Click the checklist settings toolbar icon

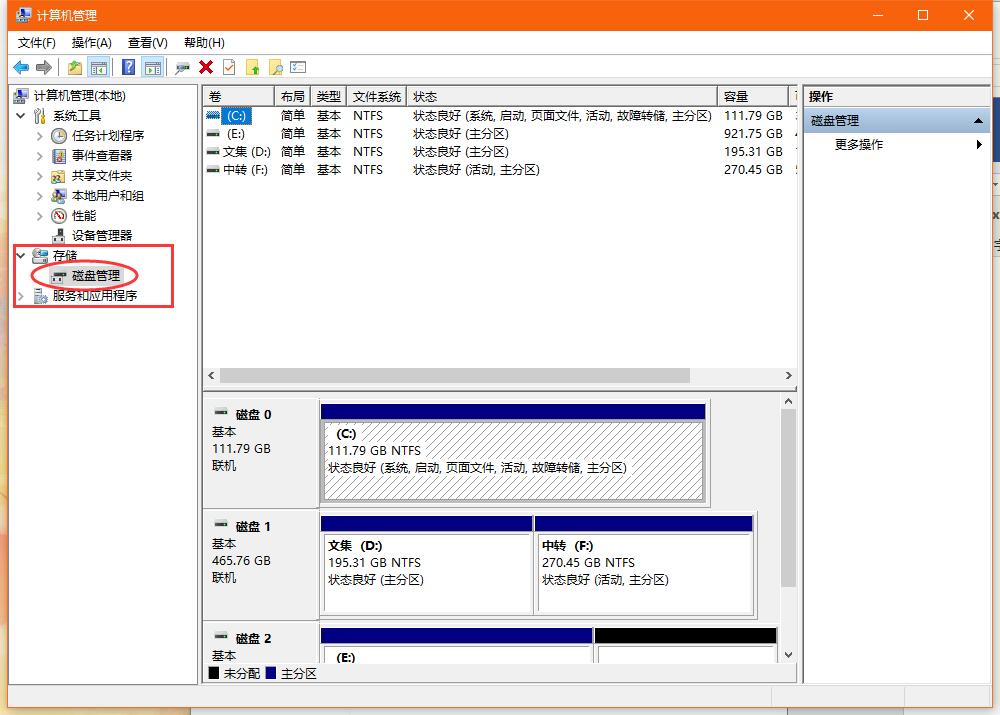(x=298, y=67)
